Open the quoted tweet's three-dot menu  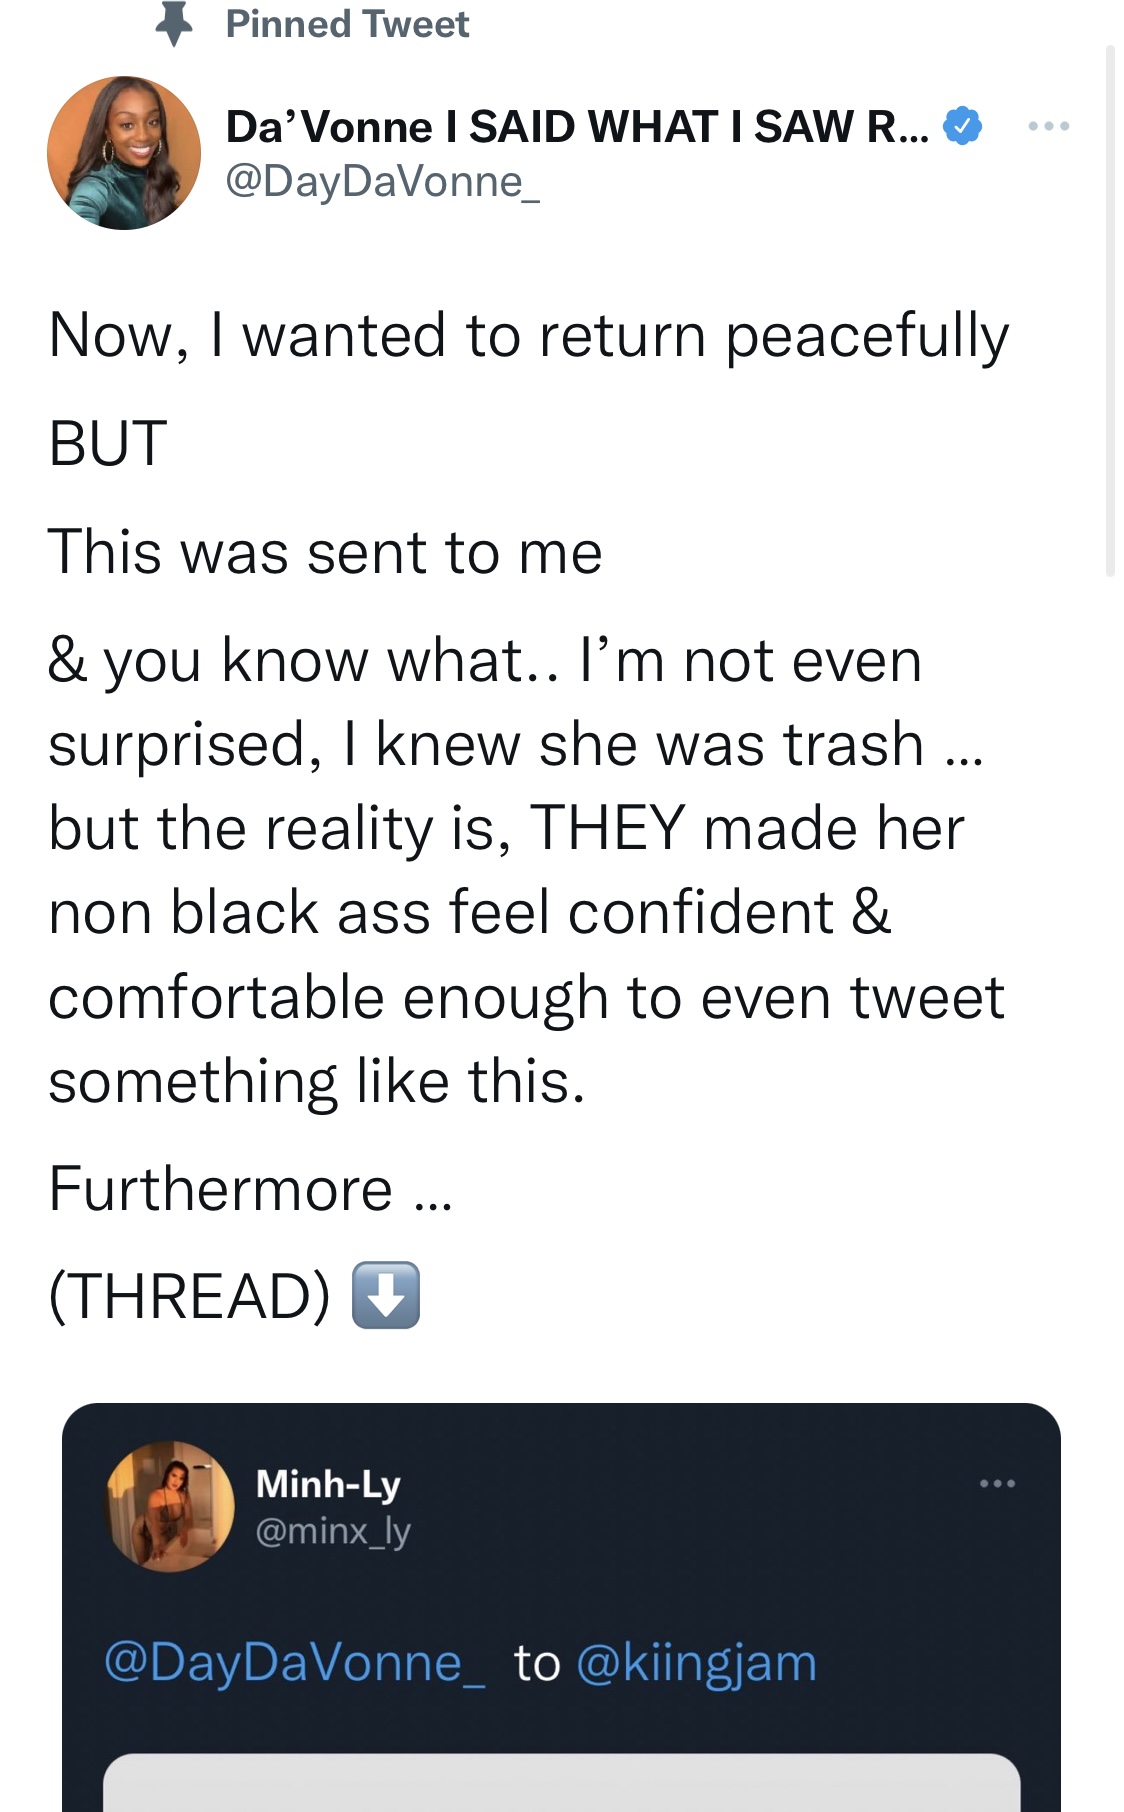[x=997, y=1483]
